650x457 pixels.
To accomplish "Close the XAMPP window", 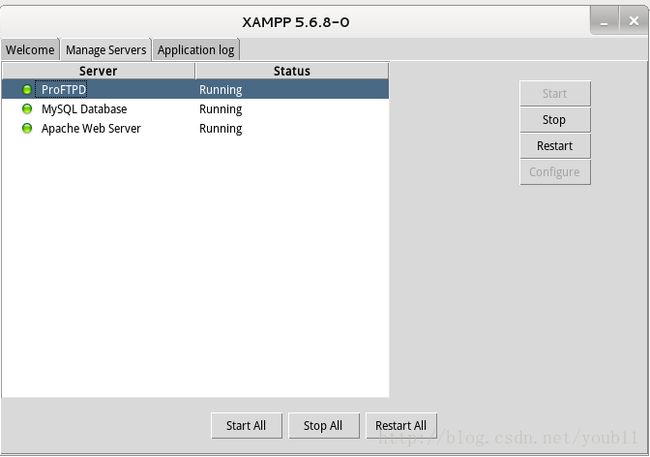I will [x=633, y=21].
